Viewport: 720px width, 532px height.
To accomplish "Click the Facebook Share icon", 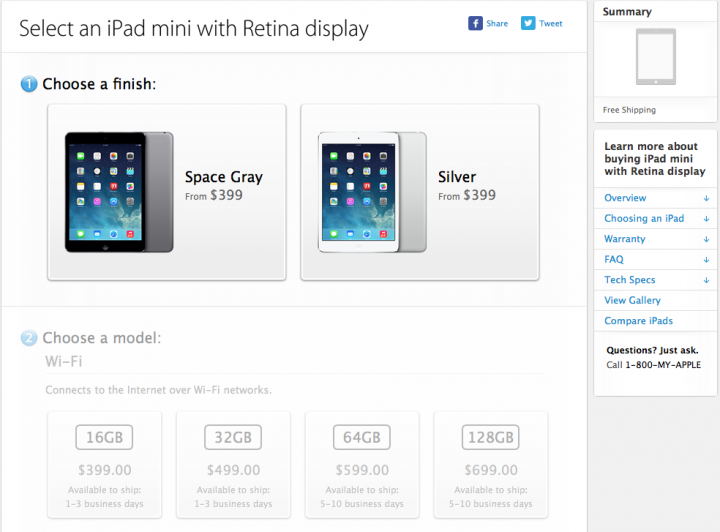I will coord(476,23).
